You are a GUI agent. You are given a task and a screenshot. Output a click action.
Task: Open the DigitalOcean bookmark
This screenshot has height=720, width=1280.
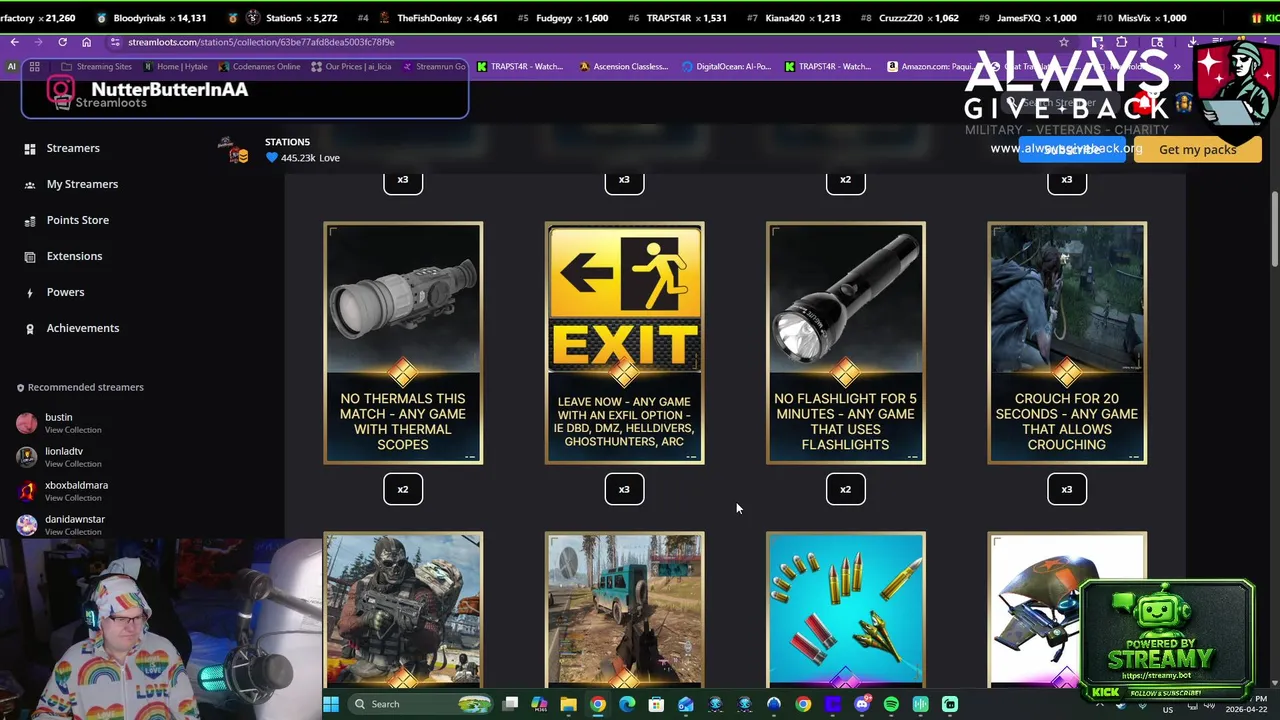tap(727, 67)
